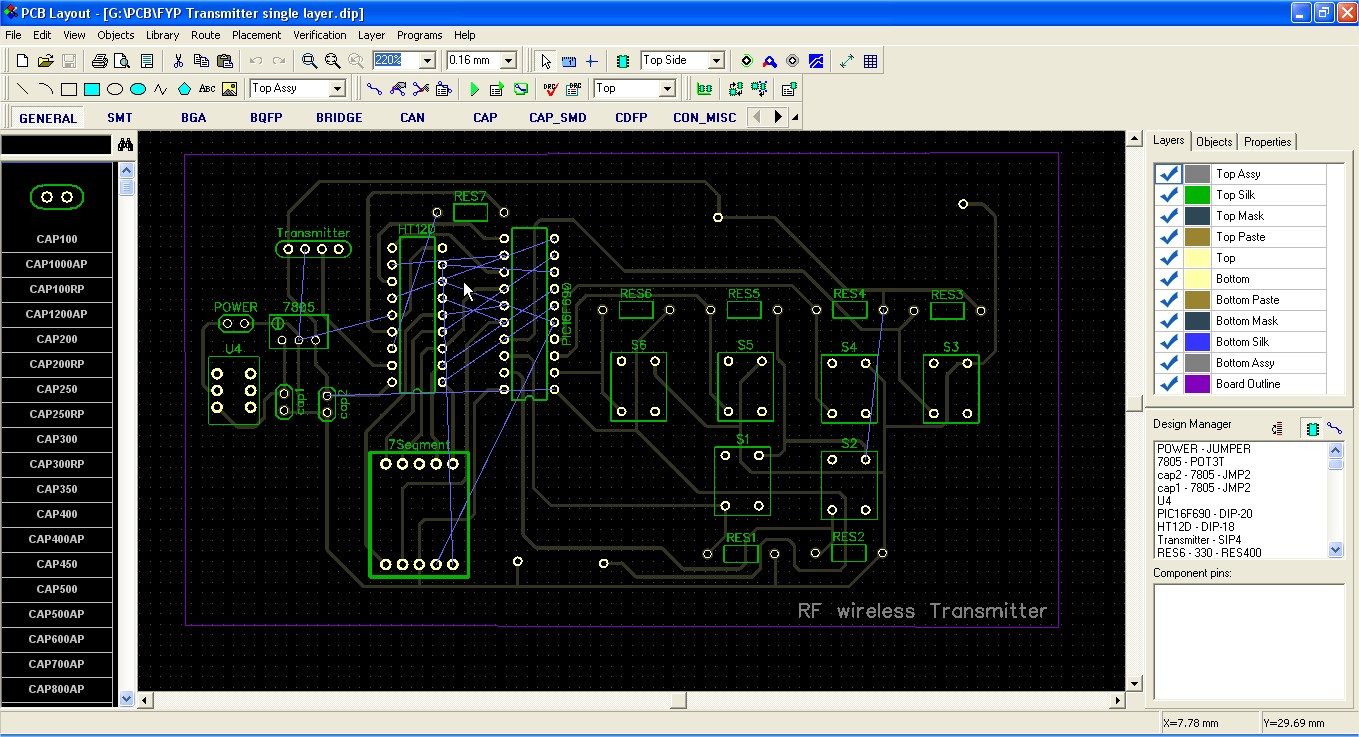
Task: Select the arc drawing tool
Action: click(x=45, y=89)
